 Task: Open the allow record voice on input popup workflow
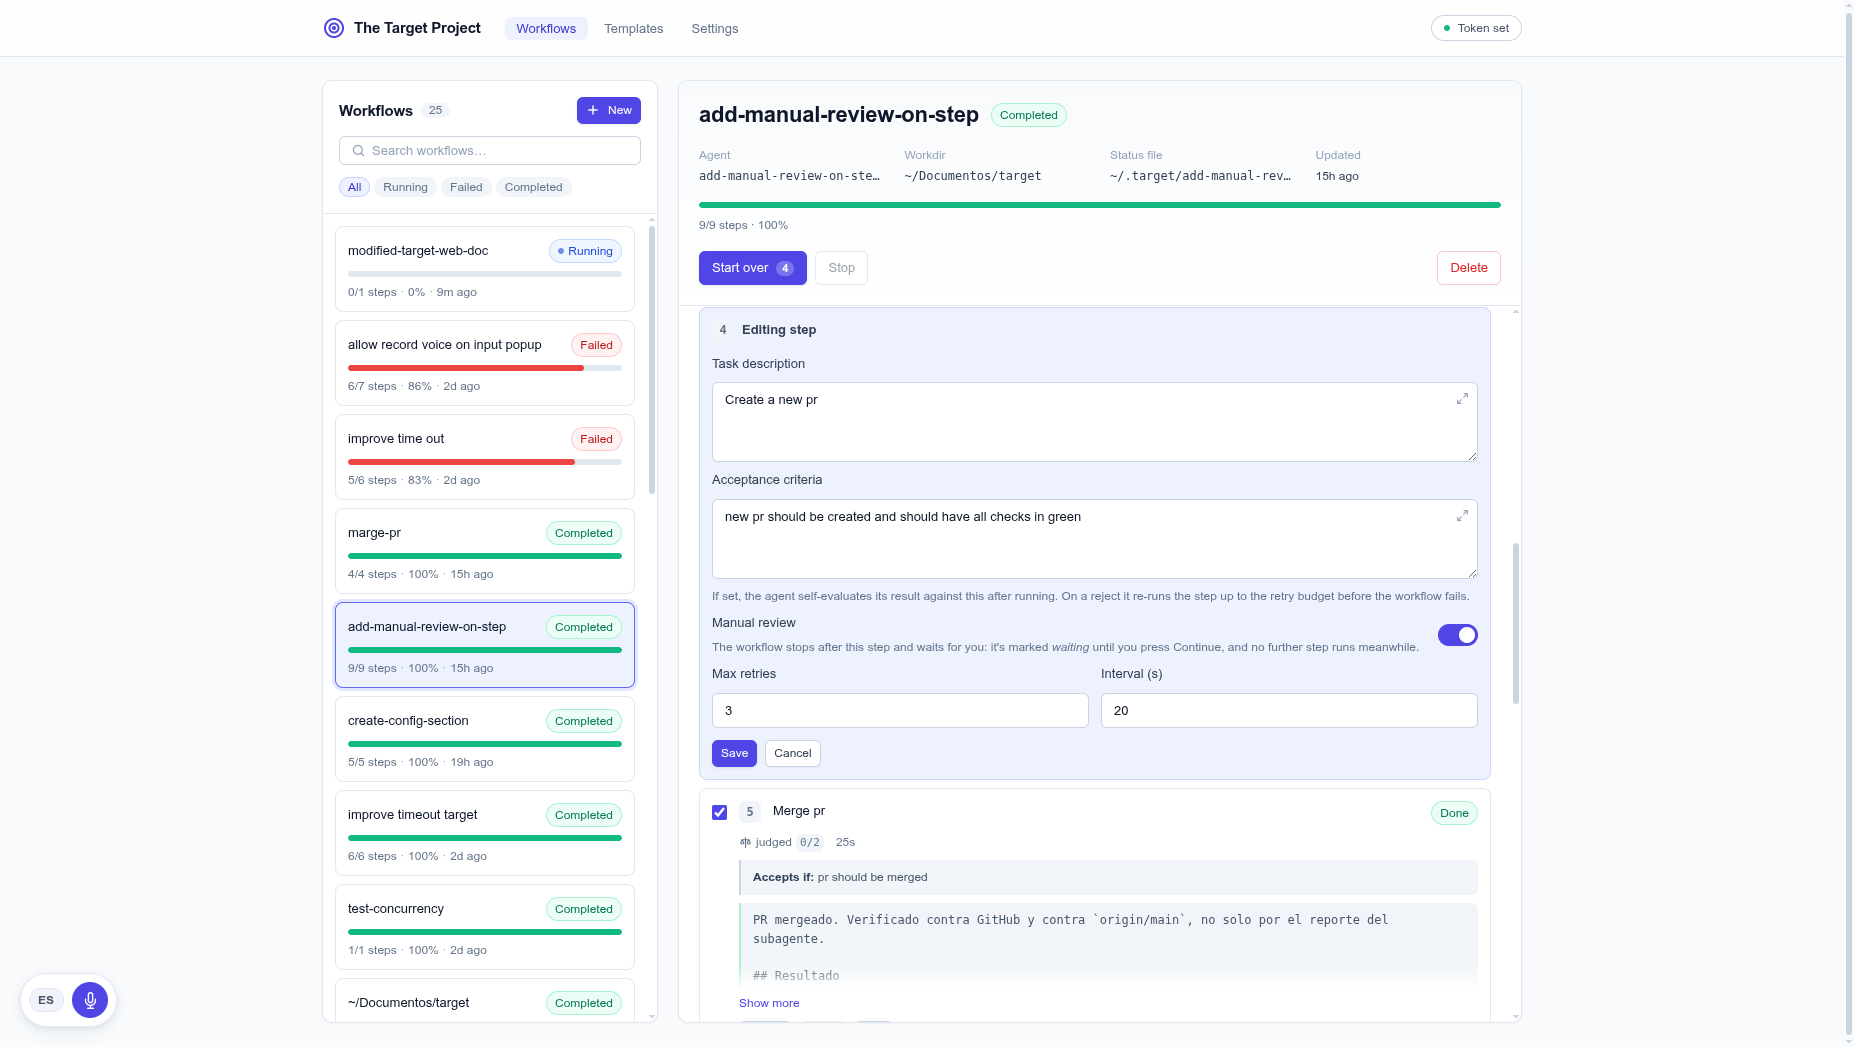pos(484,363)
